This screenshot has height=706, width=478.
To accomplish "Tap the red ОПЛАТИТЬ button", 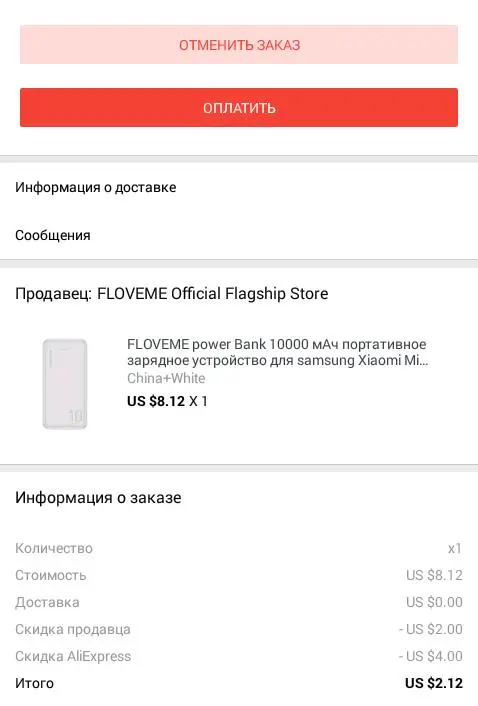I will click(x=239, y=108).
